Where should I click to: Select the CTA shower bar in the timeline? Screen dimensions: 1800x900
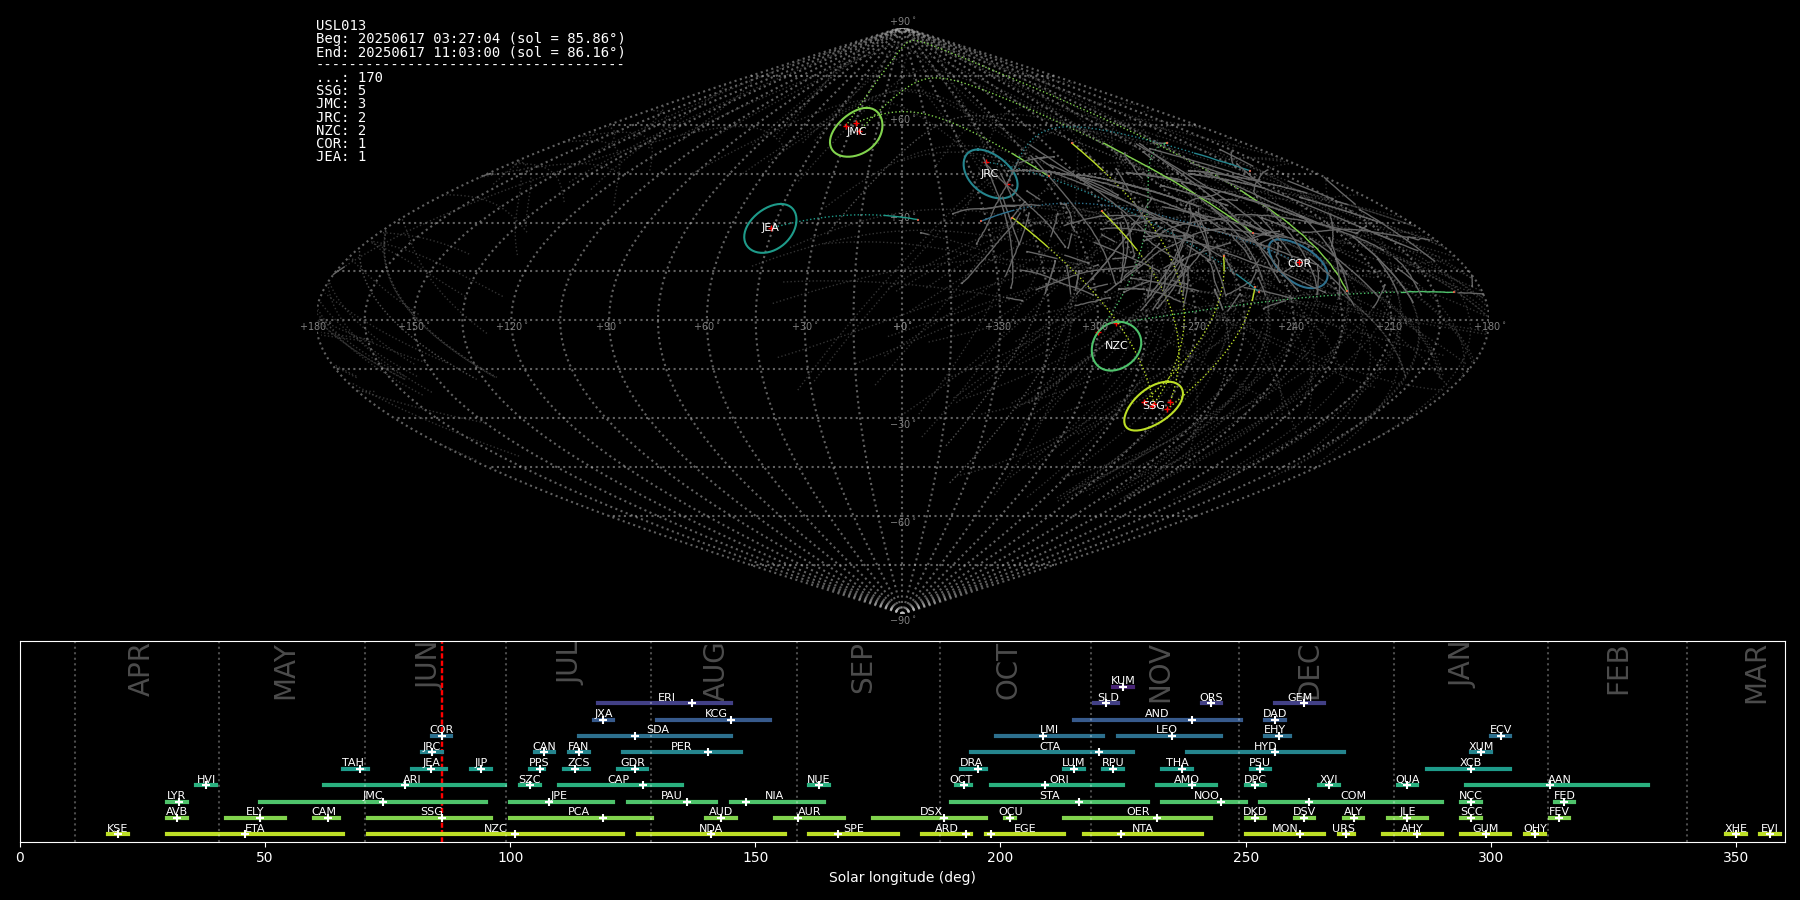pyautogui.click(x=1052, y=752)
